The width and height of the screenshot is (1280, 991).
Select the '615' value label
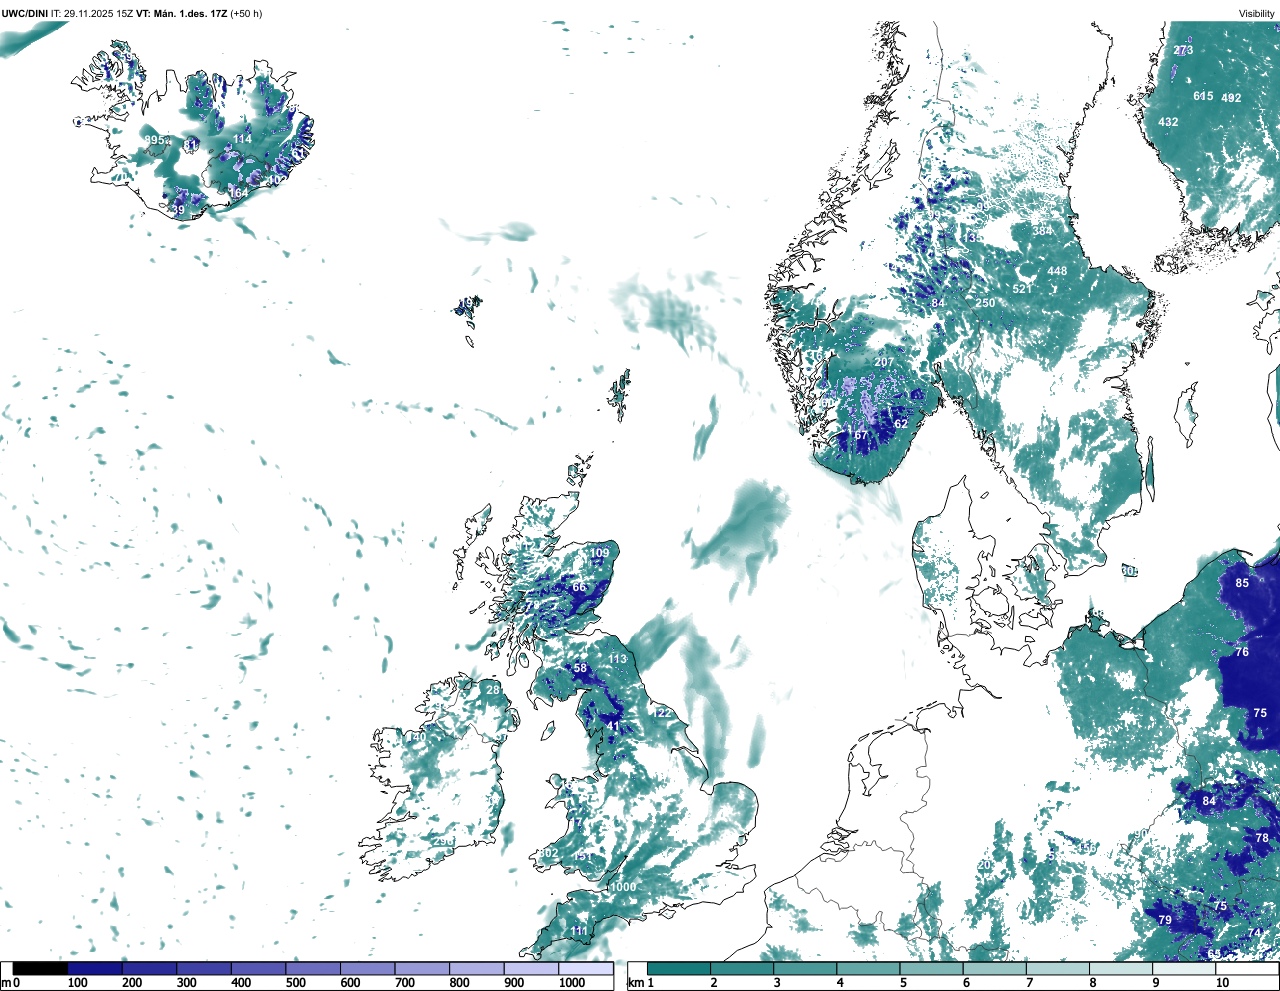(1203, 96)
